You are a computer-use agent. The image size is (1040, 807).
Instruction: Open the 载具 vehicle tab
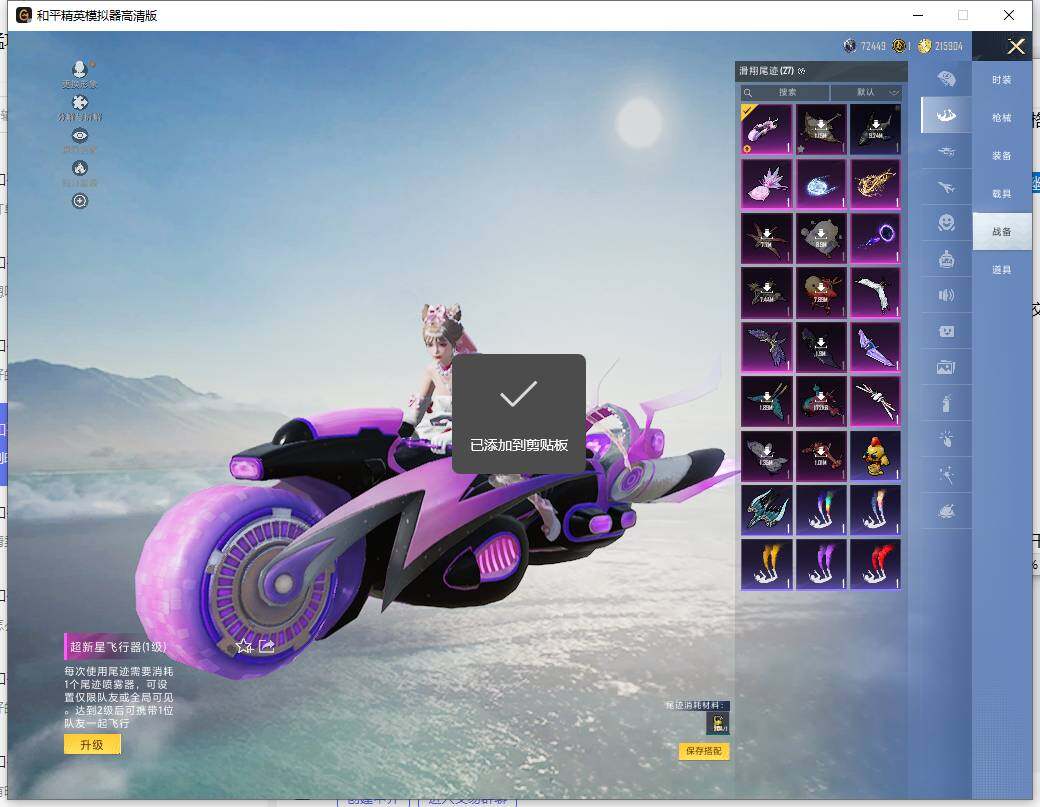coord(1002,194)
